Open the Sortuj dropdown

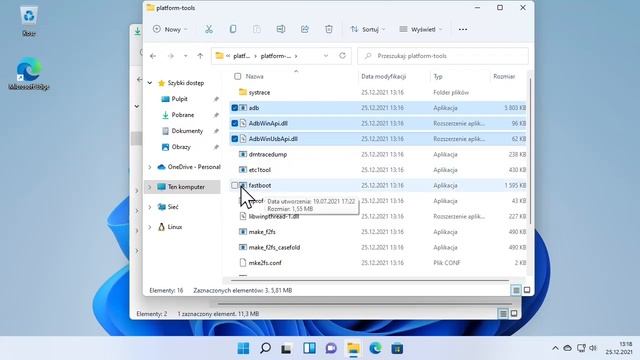(368, 29)
